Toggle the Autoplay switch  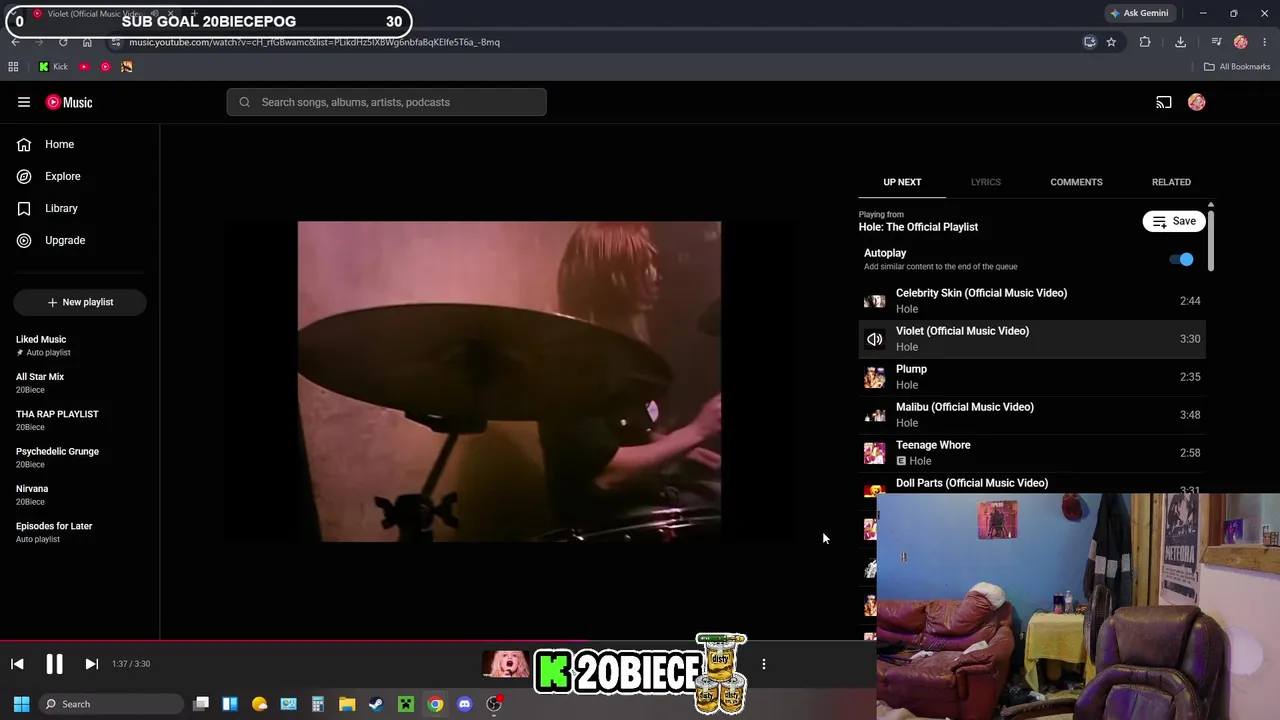[1182, 259]
